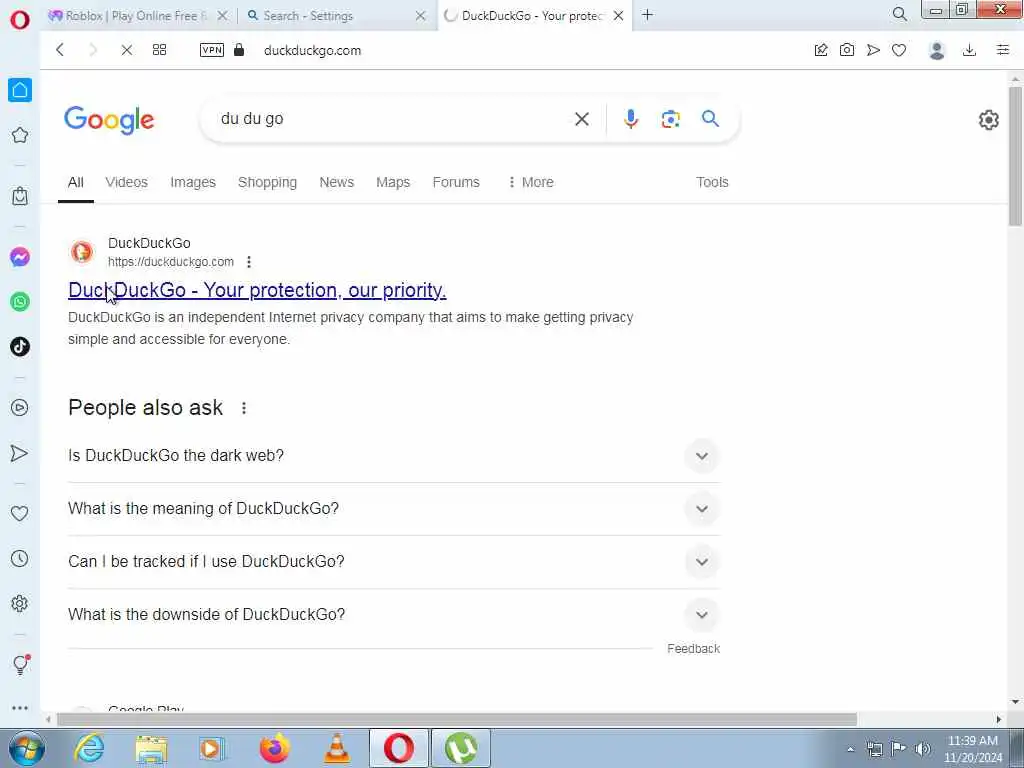
Task: Click the Feedback link
Action: pyautogui.click(x=694, y=648)
